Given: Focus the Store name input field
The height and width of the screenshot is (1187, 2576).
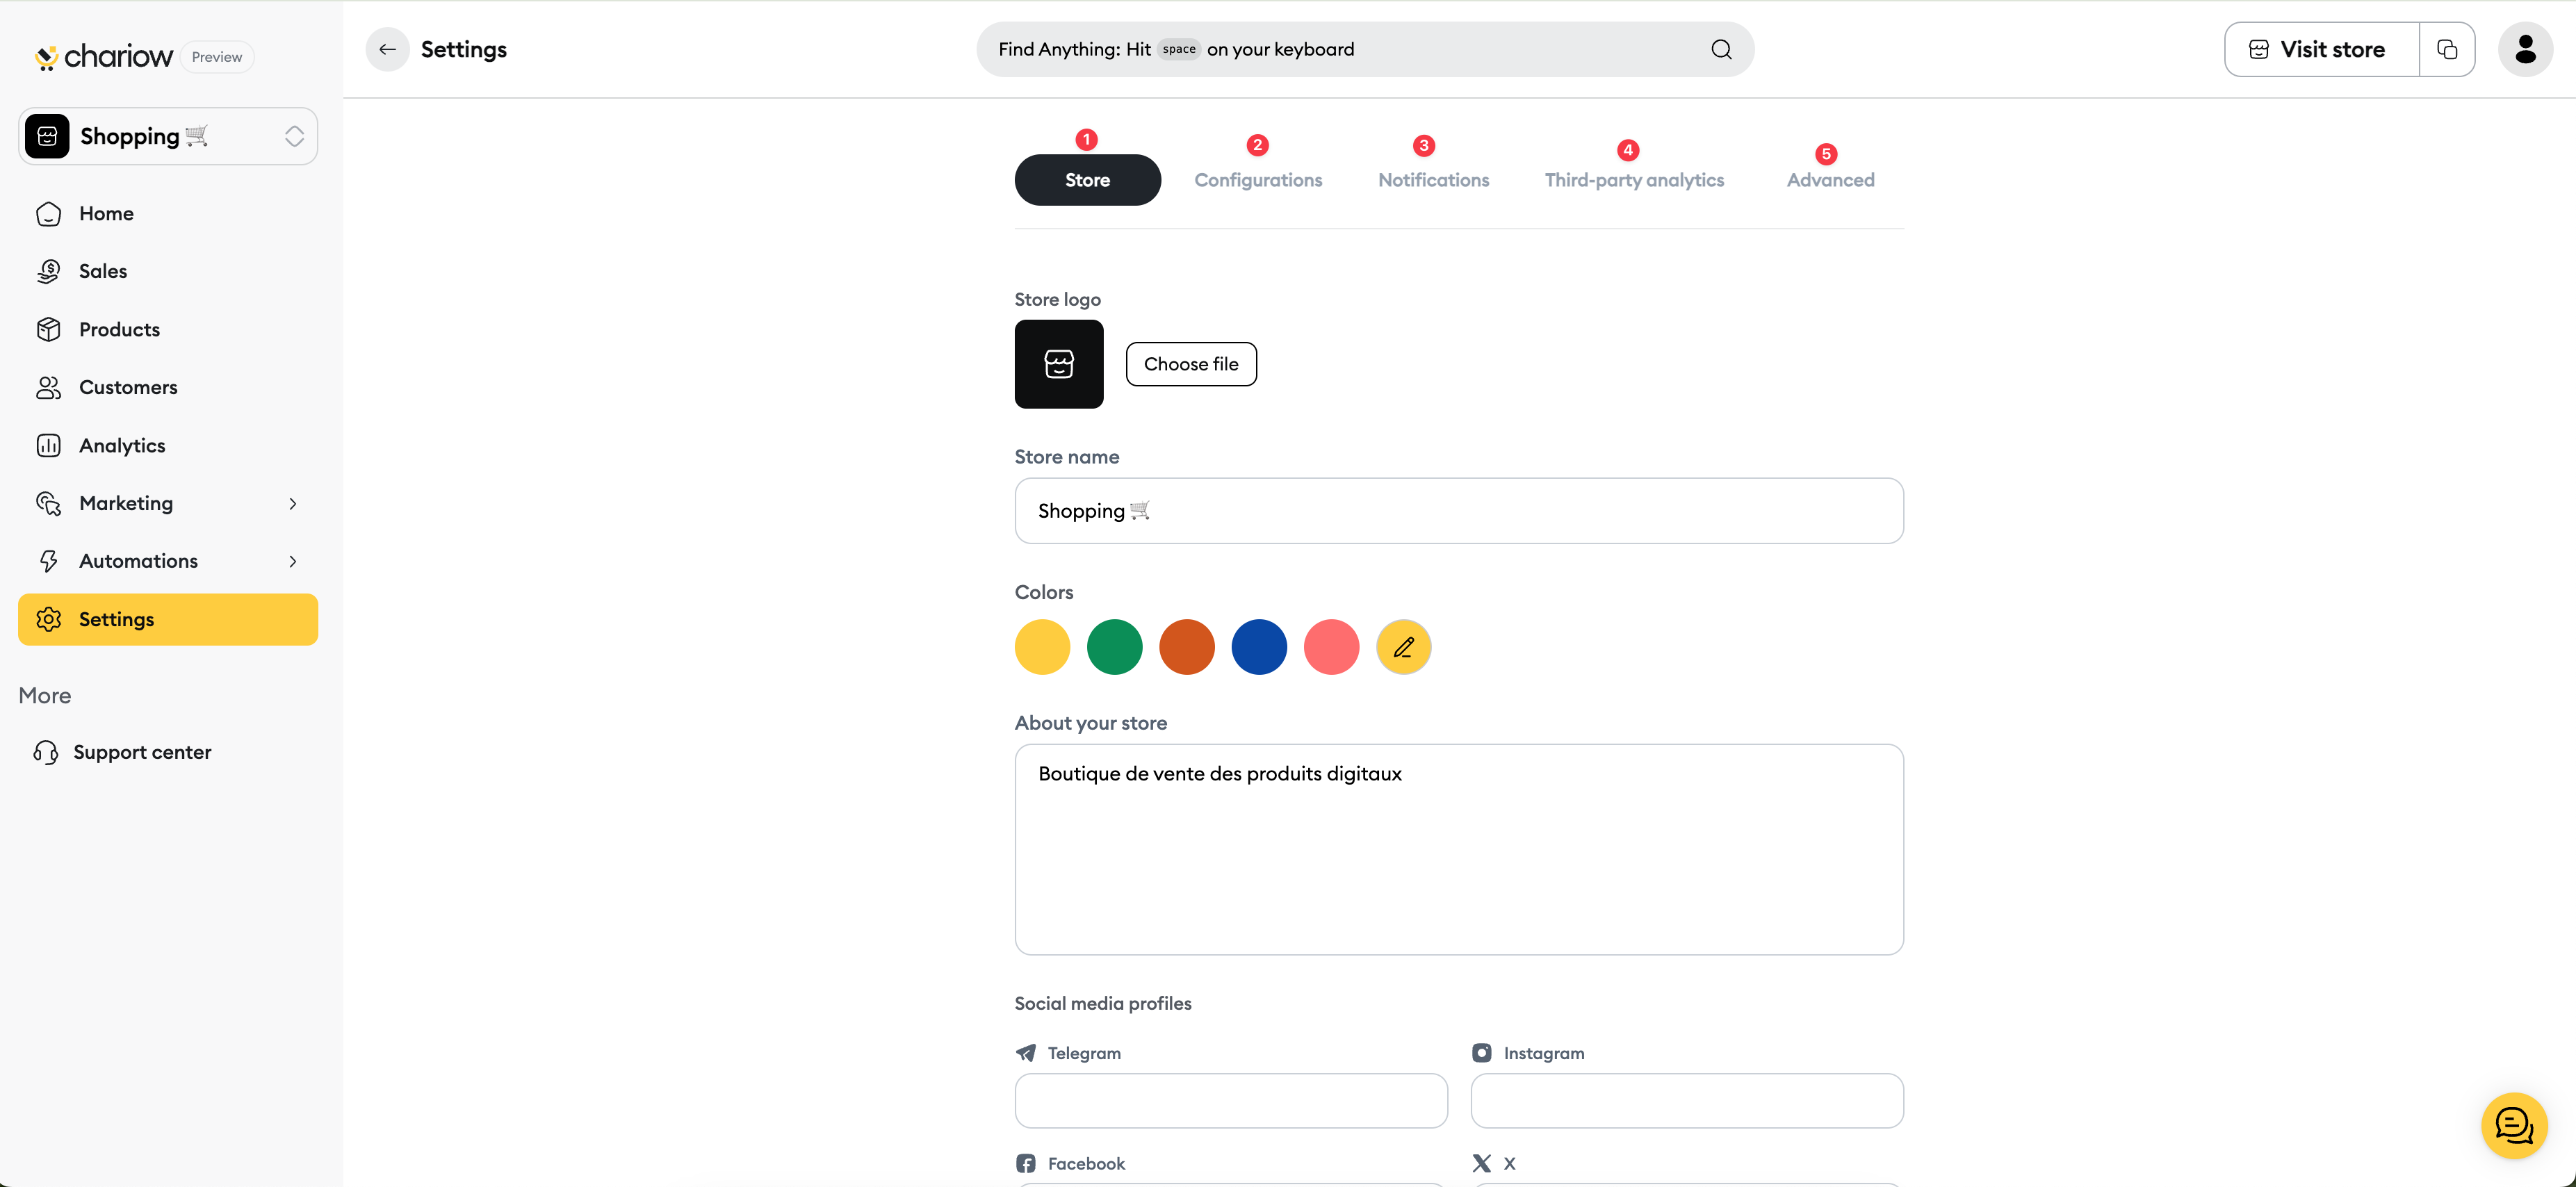Looking at the screenshot, I should [x=1459, y=511].
